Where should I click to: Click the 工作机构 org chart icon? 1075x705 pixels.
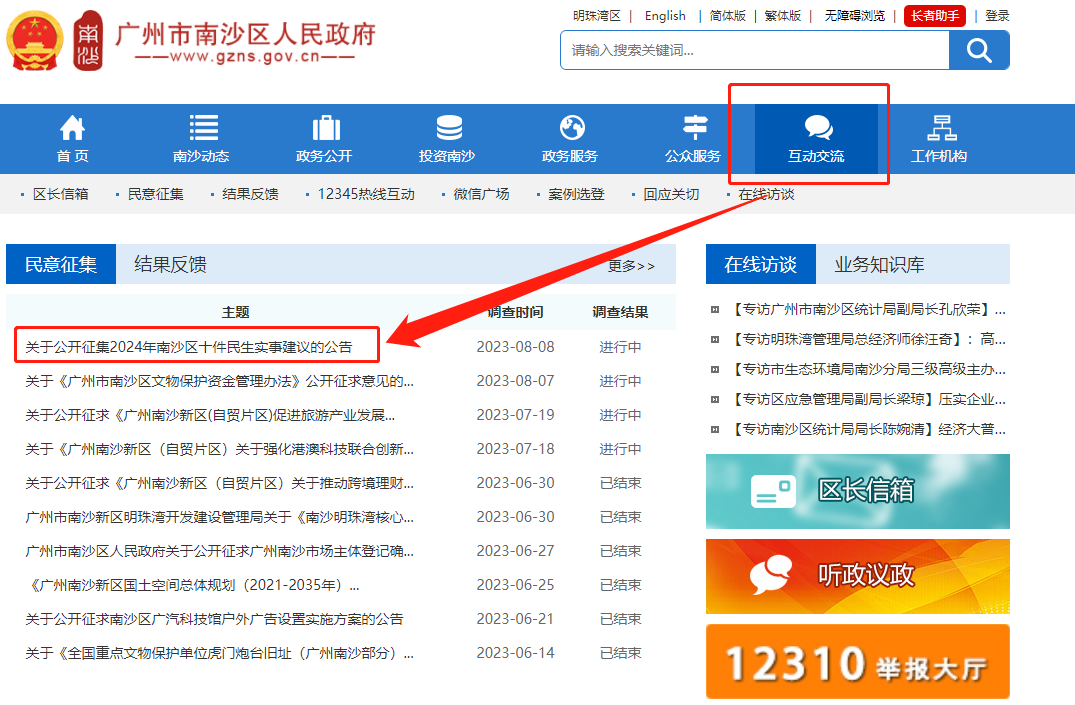(940, 129)
